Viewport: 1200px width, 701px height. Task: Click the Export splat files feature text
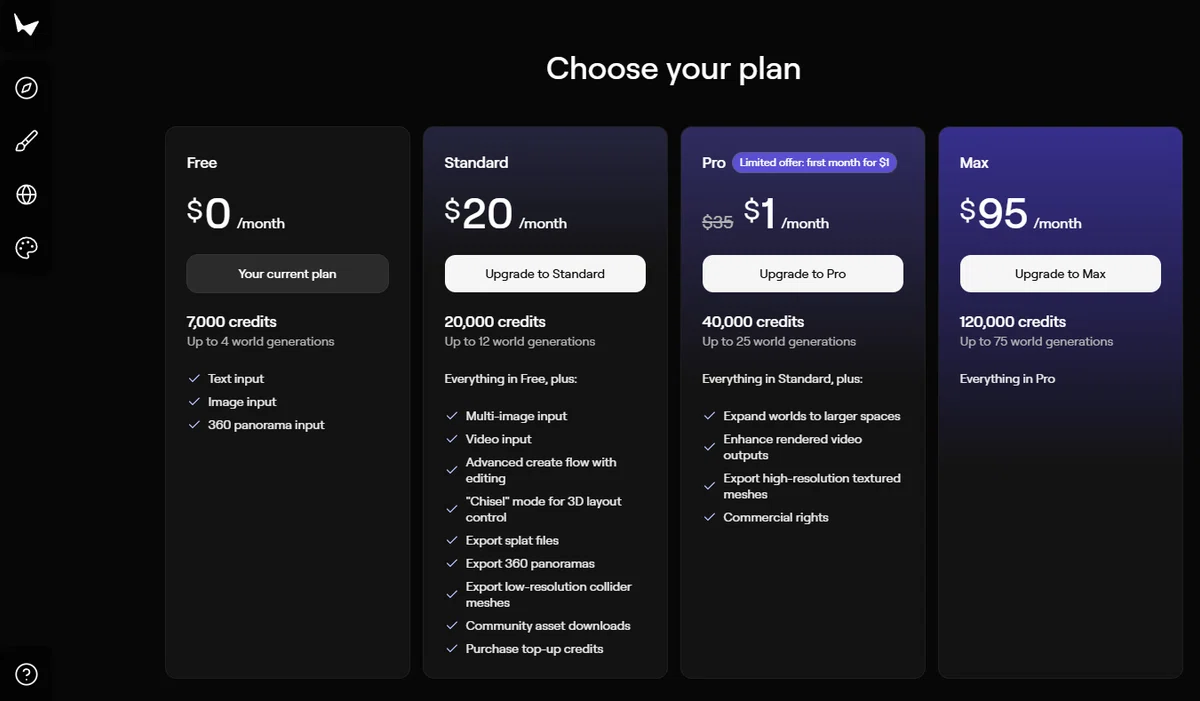point(512,541)
